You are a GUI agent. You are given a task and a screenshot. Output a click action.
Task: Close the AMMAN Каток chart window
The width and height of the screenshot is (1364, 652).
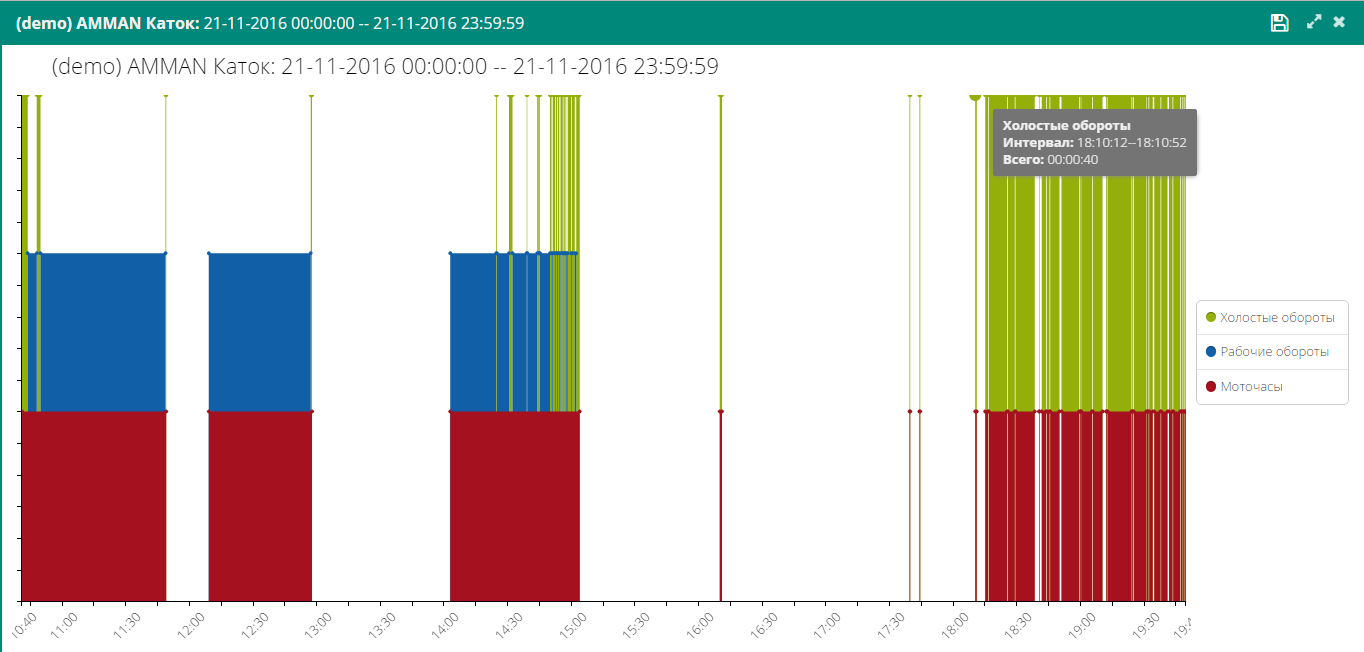pos(1339,22)
